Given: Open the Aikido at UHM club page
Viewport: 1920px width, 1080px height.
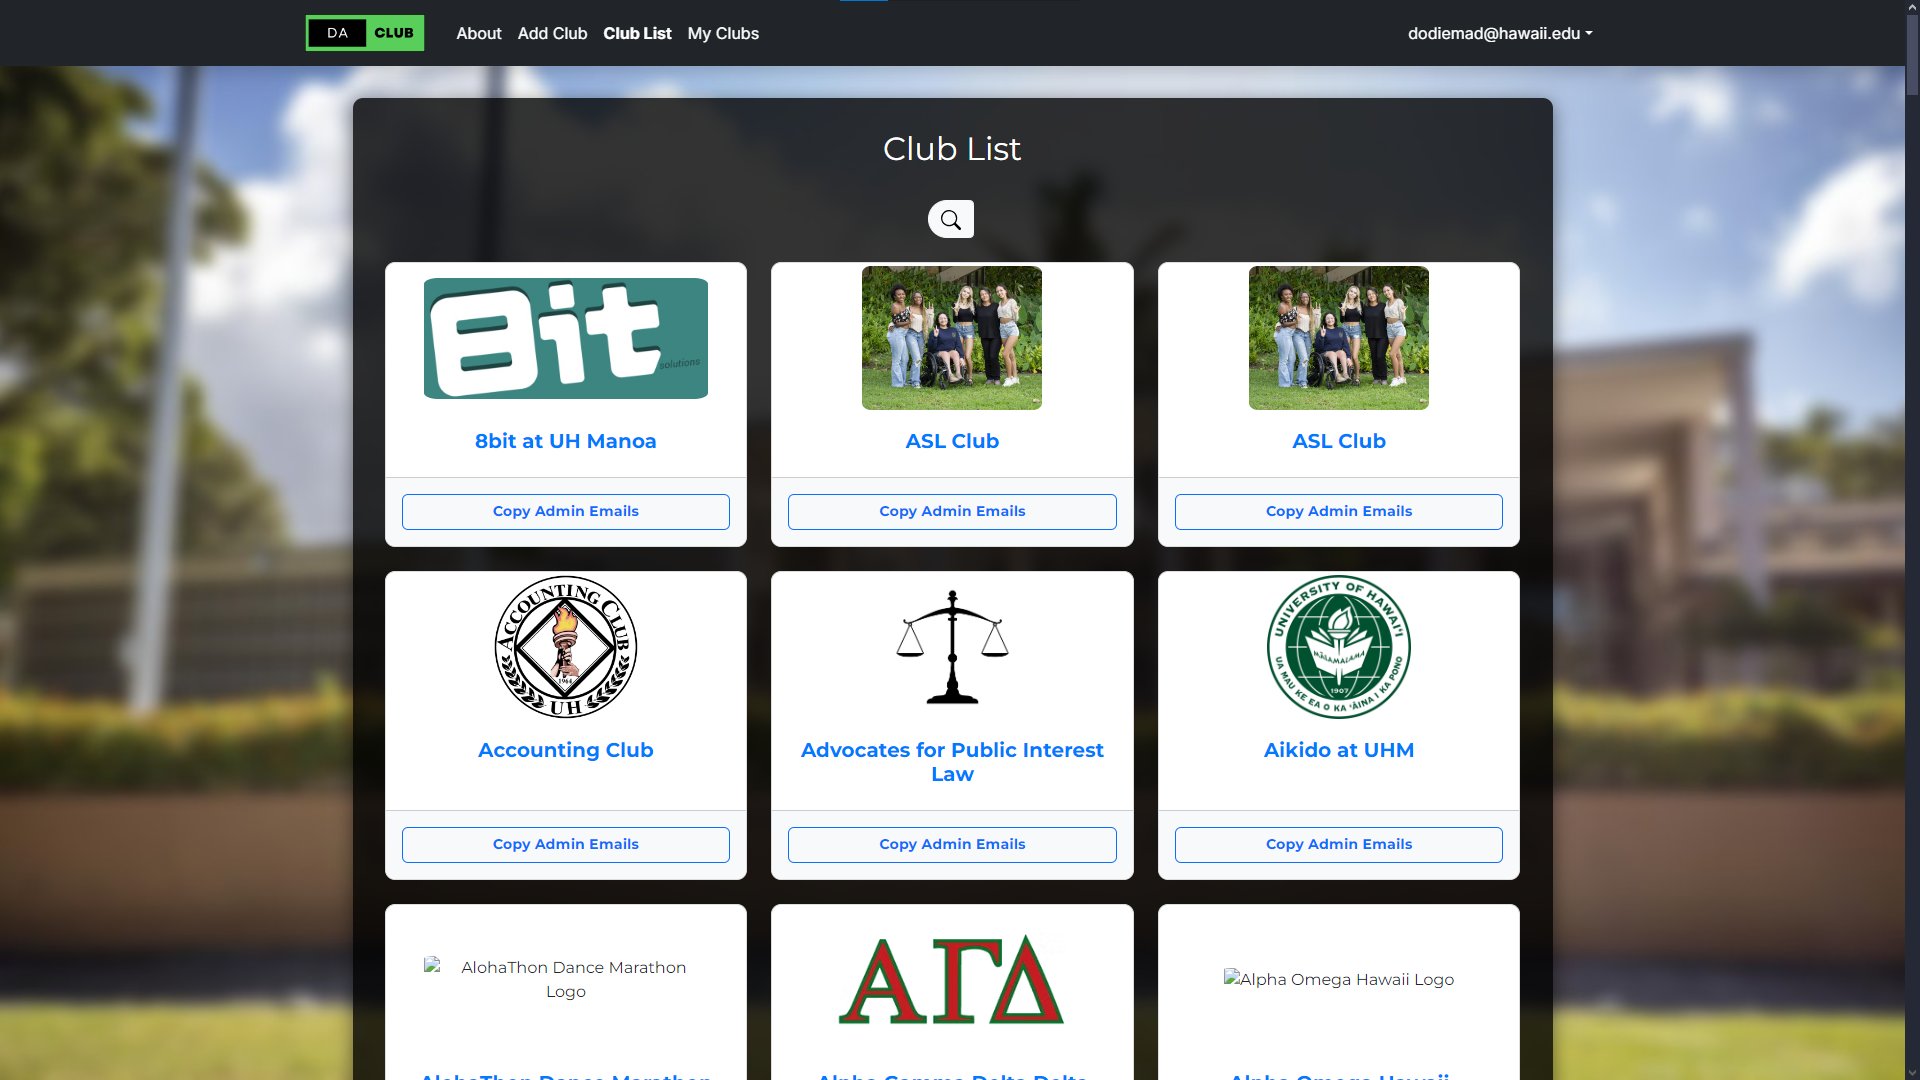Looking at the screenshot, I should pos(1338,750).
